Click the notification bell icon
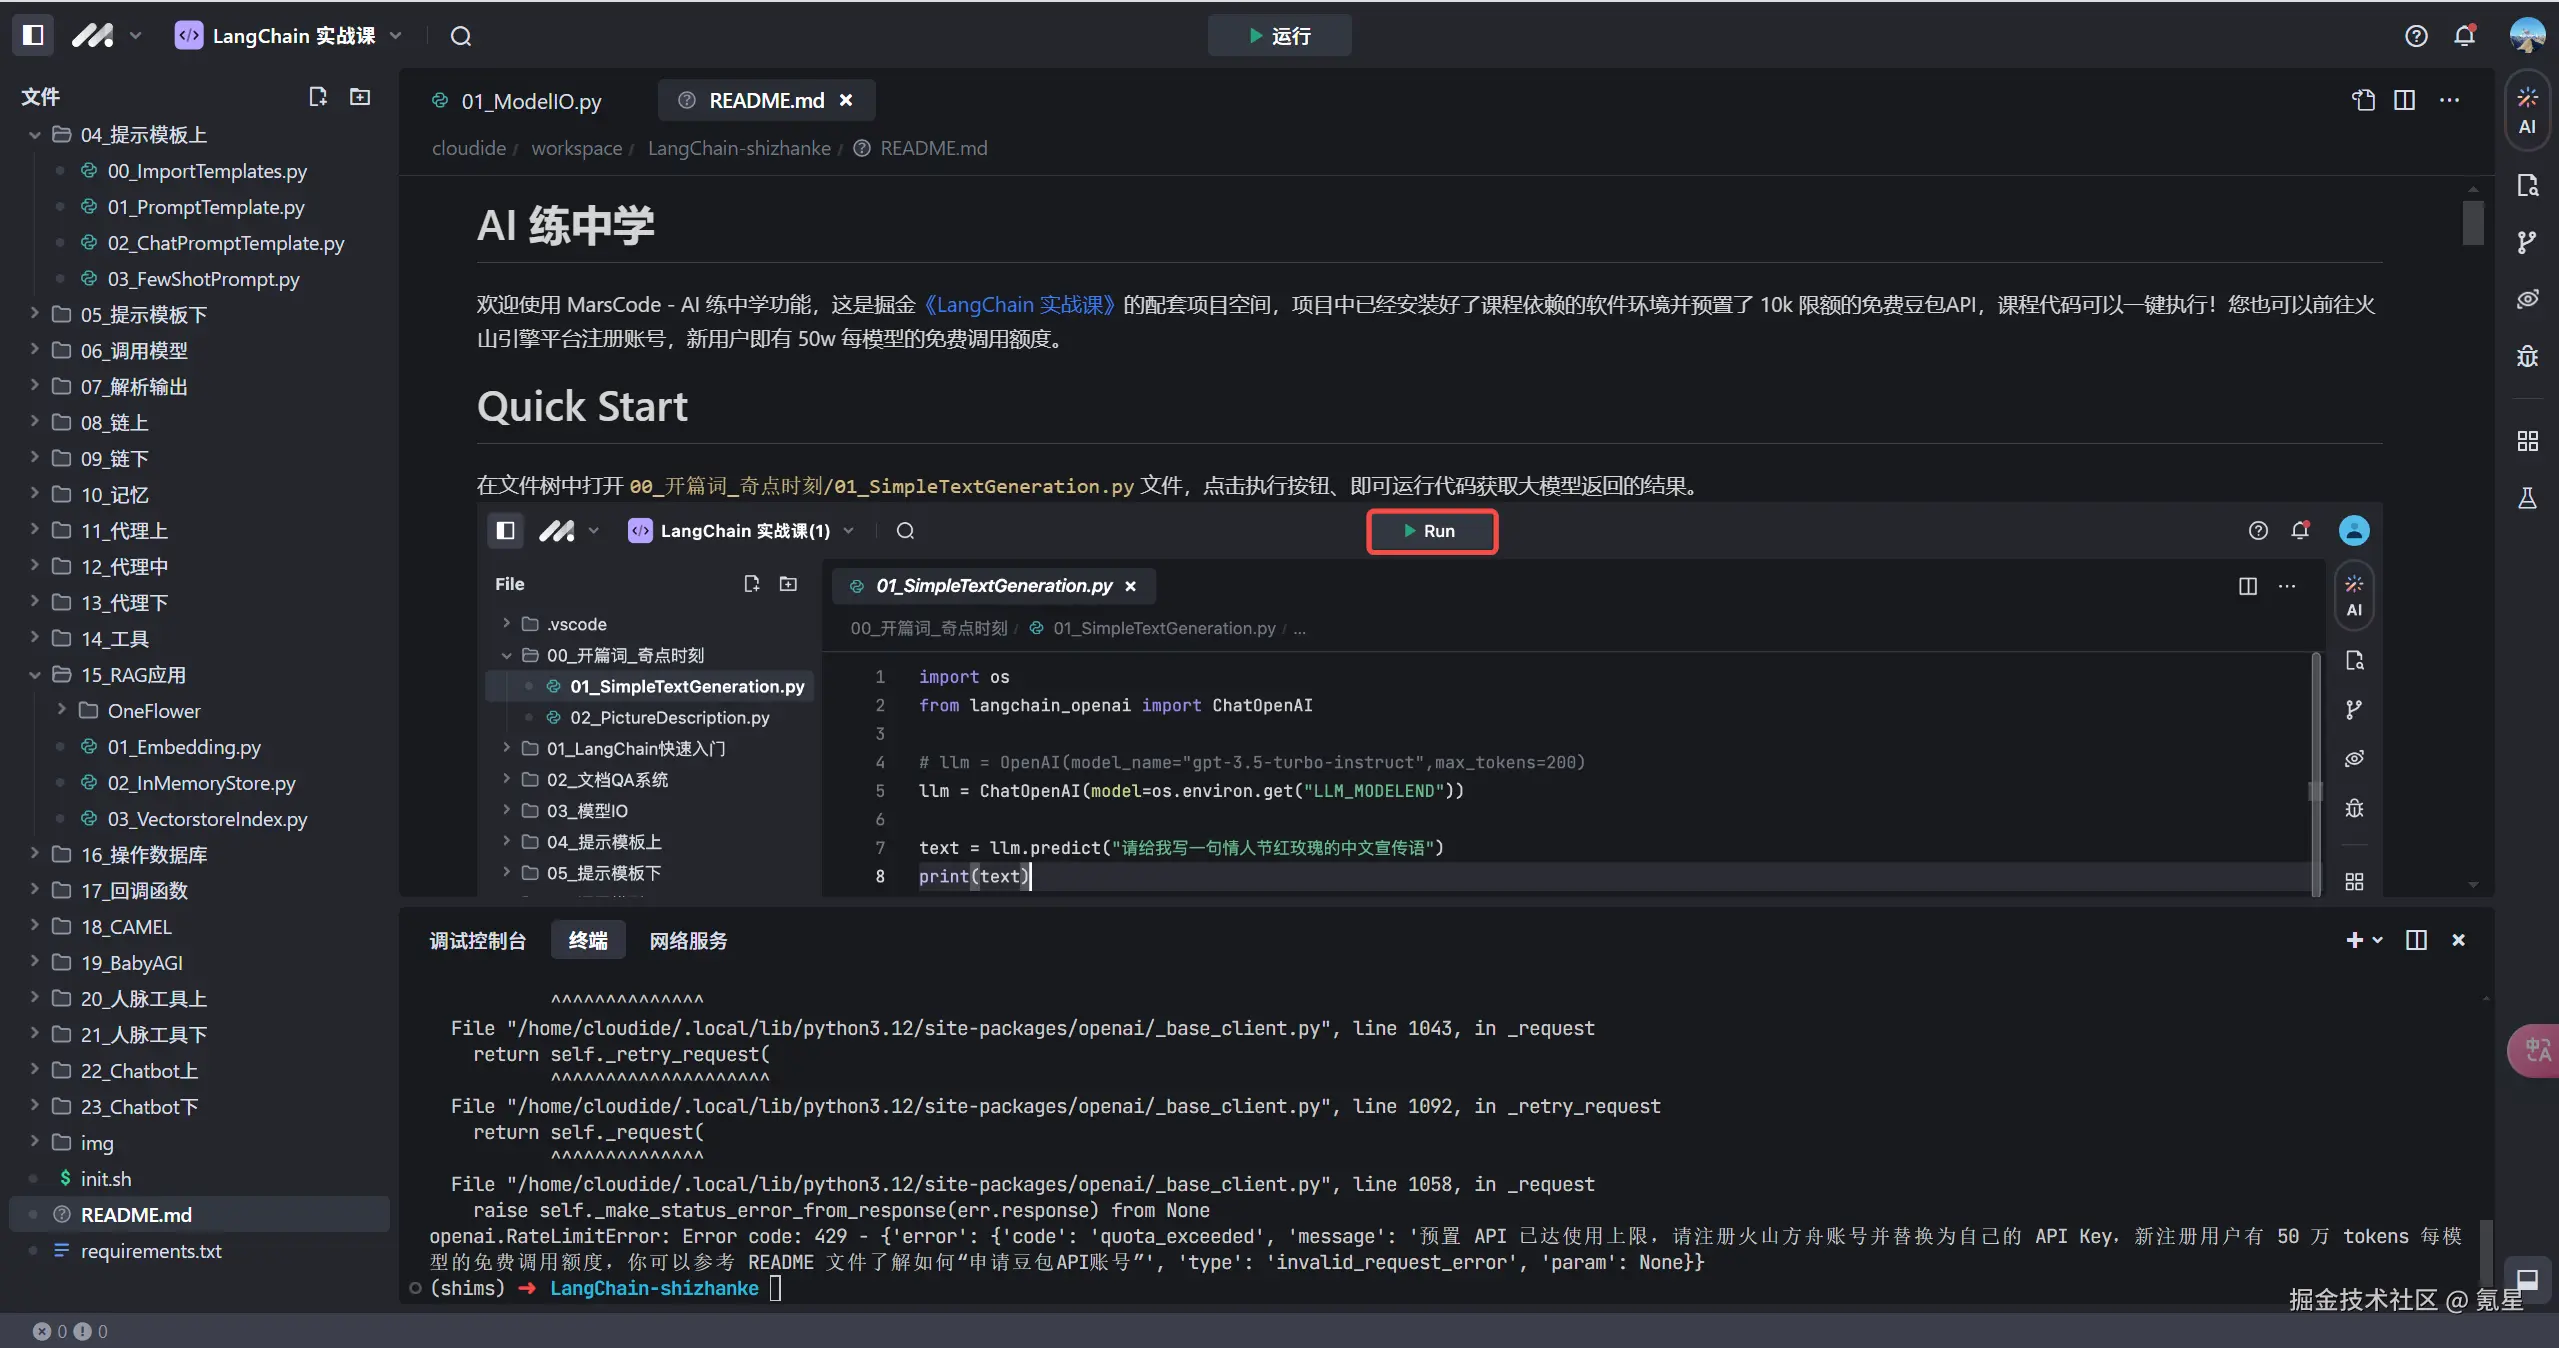 2465,36
